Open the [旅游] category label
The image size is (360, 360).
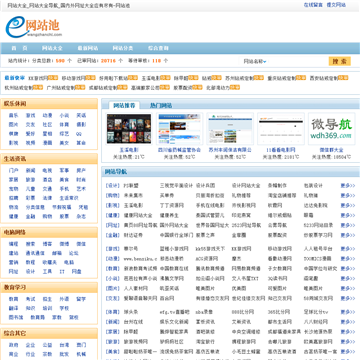(112, 342)
